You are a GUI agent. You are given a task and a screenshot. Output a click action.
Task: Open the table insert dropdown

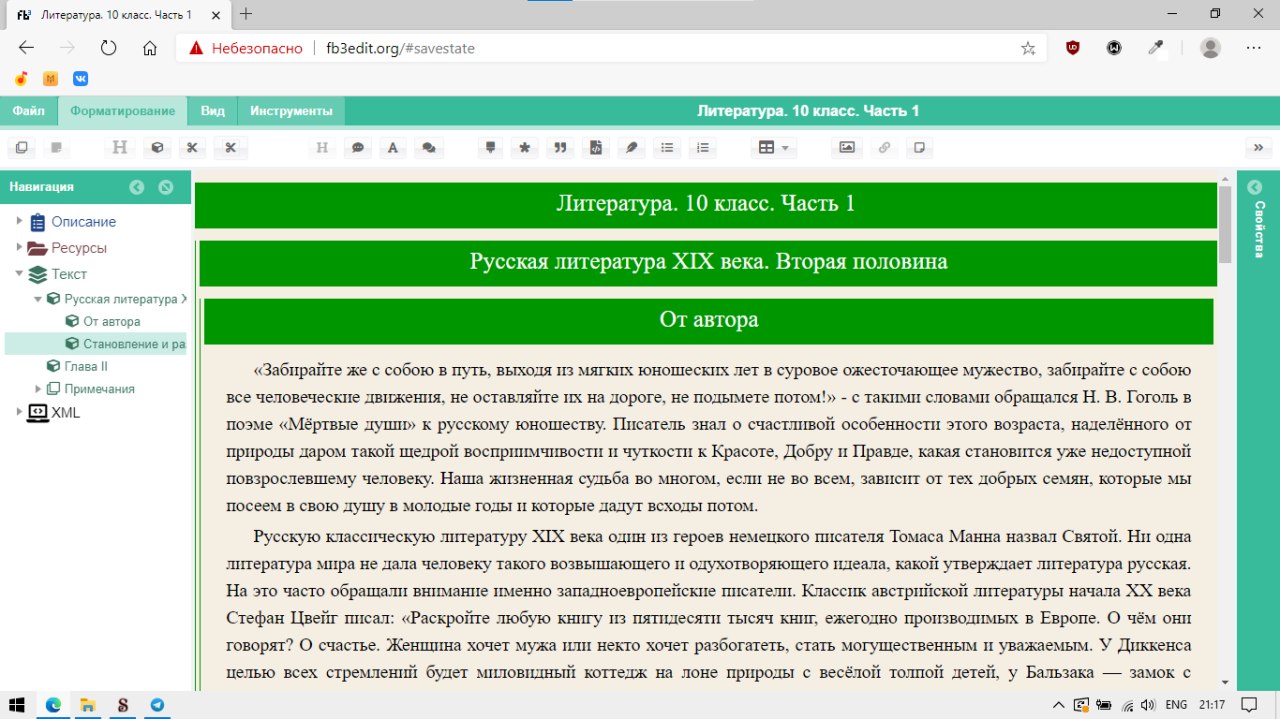(773, 148)
